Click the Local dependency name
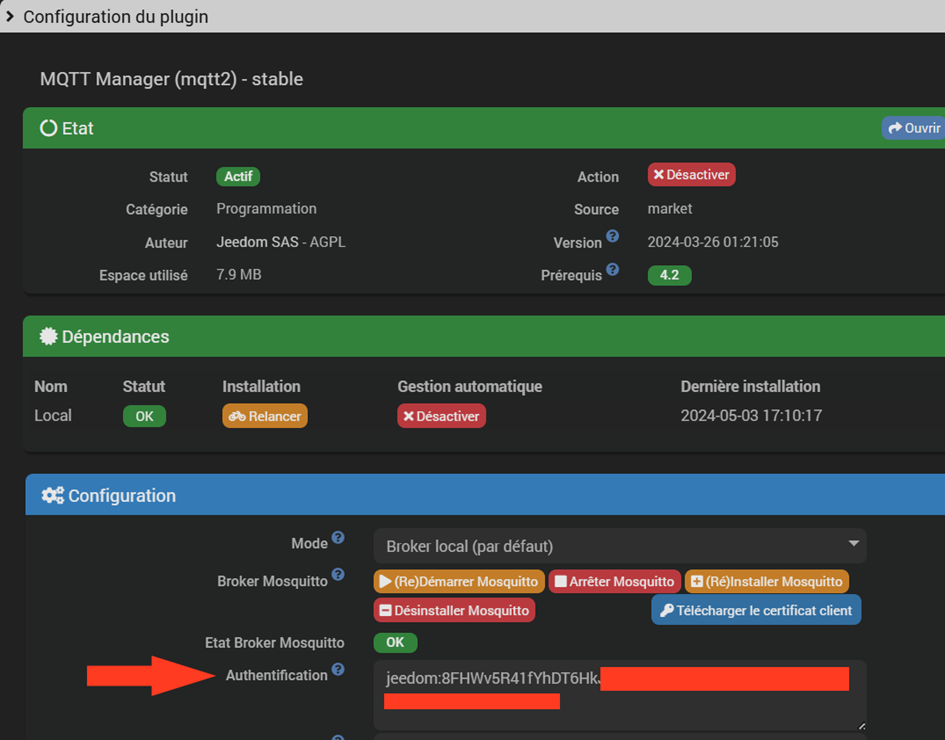Viewport: 945px width, 740px height. click(53, 416)
